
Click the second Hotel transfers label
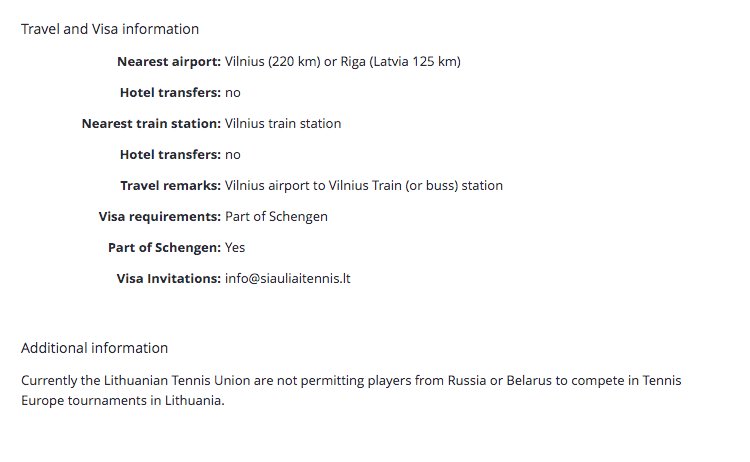(x=170, y=154)
